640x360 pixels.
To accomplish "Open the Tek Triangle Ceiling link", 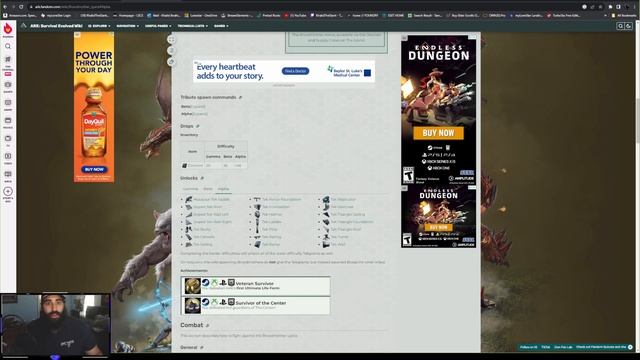I will click(347, 214).
